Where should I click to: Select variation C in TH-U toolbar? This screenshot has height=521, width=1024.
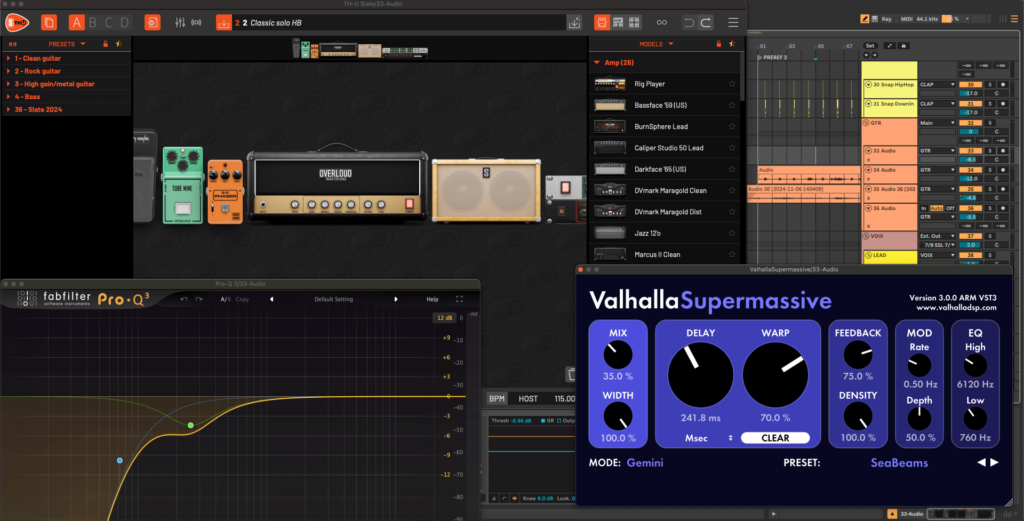(108, 23)
